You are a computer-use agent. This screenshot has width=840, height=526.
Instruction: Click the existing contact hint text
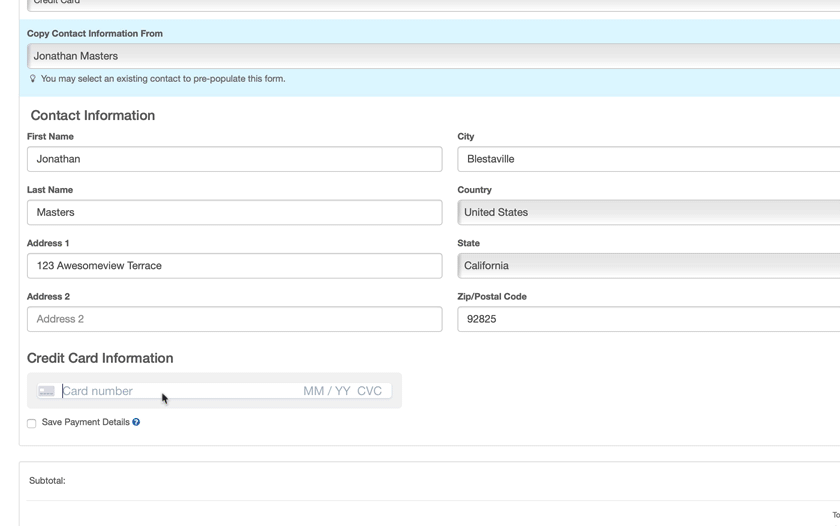coord(163,79)
